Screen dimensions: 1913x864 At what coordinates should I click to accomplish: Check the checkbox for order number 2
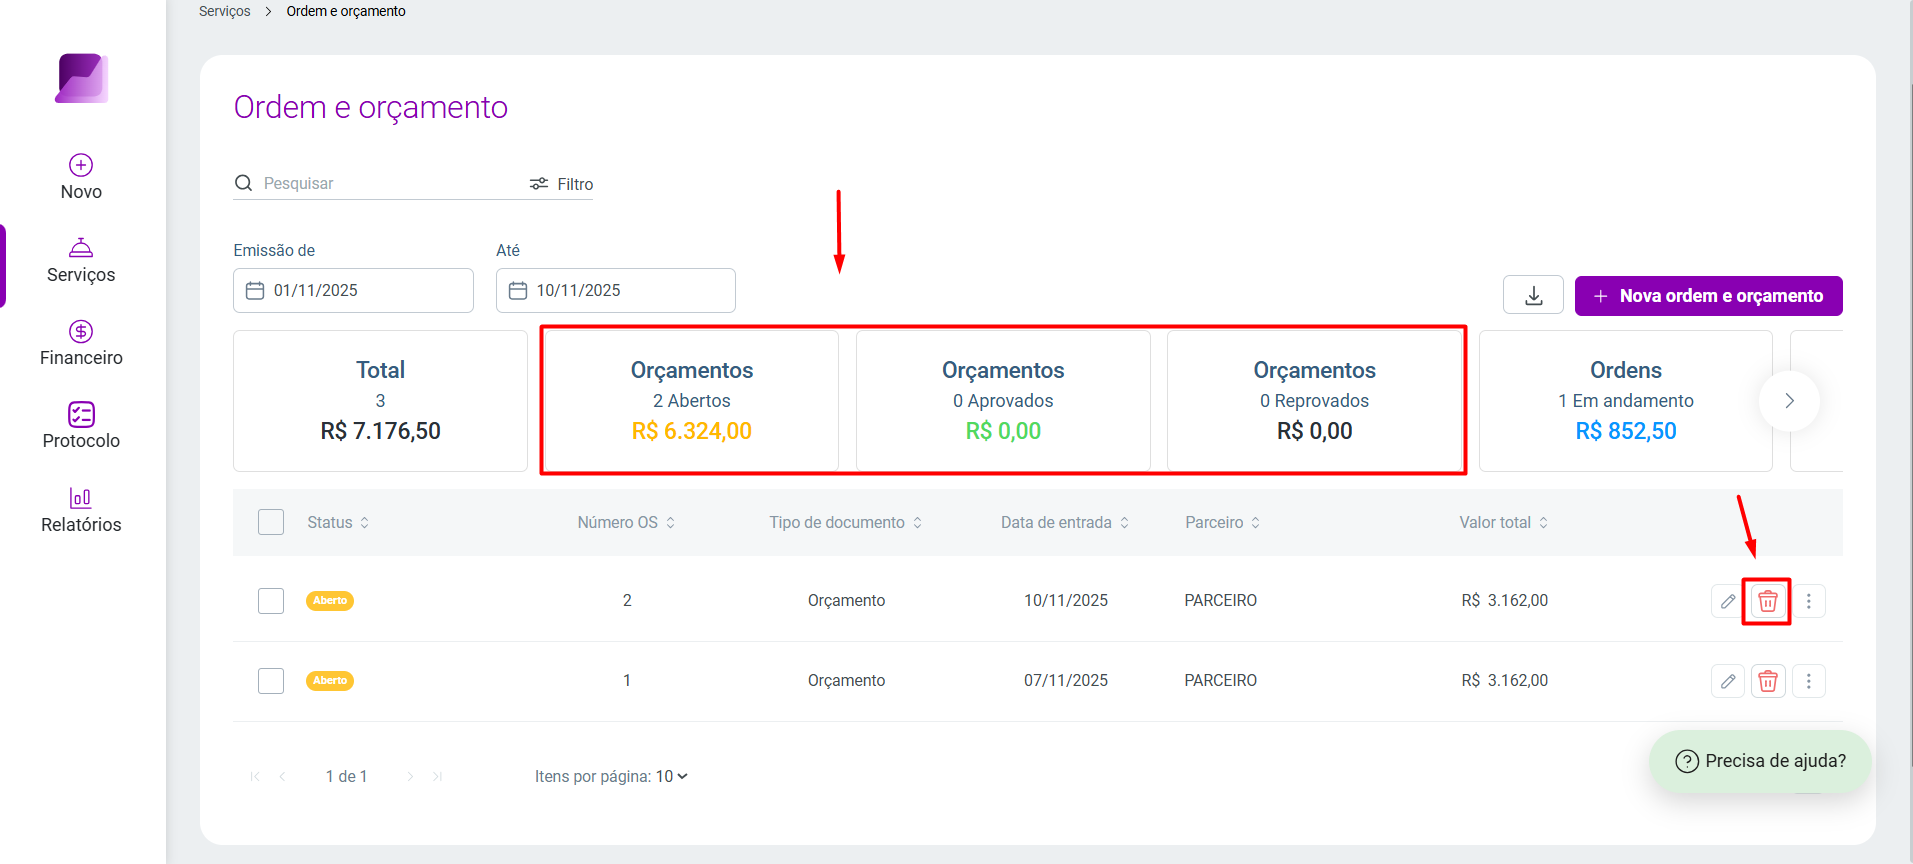[x=271, y=601]
